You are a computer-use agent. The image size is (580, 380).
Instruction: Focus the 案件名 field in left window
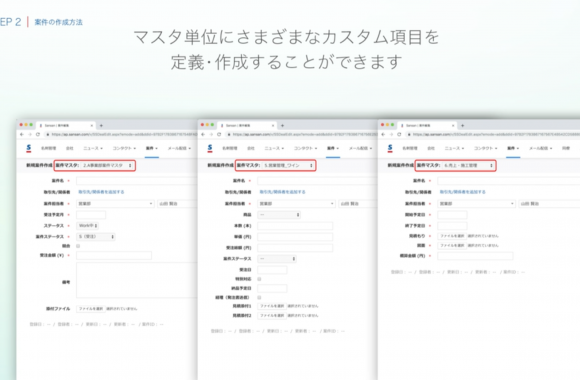[137, 181]
